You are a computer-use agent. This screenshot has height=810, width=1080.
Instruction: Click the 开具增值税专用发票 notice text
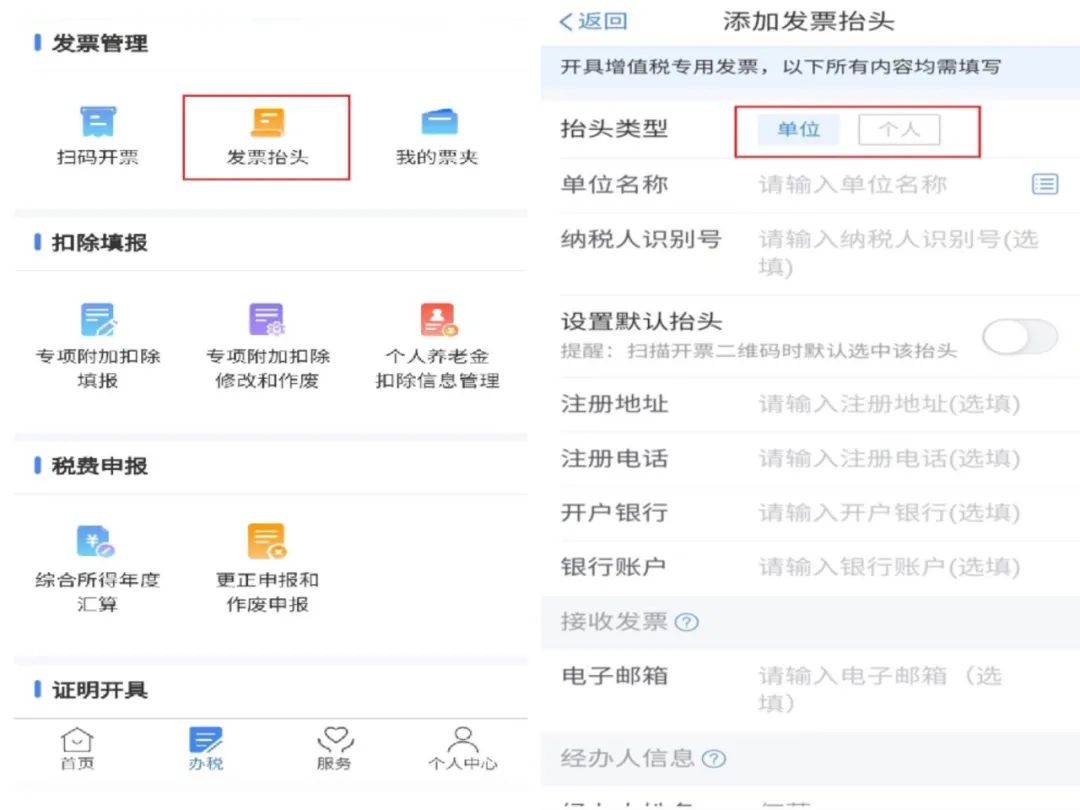780,67
